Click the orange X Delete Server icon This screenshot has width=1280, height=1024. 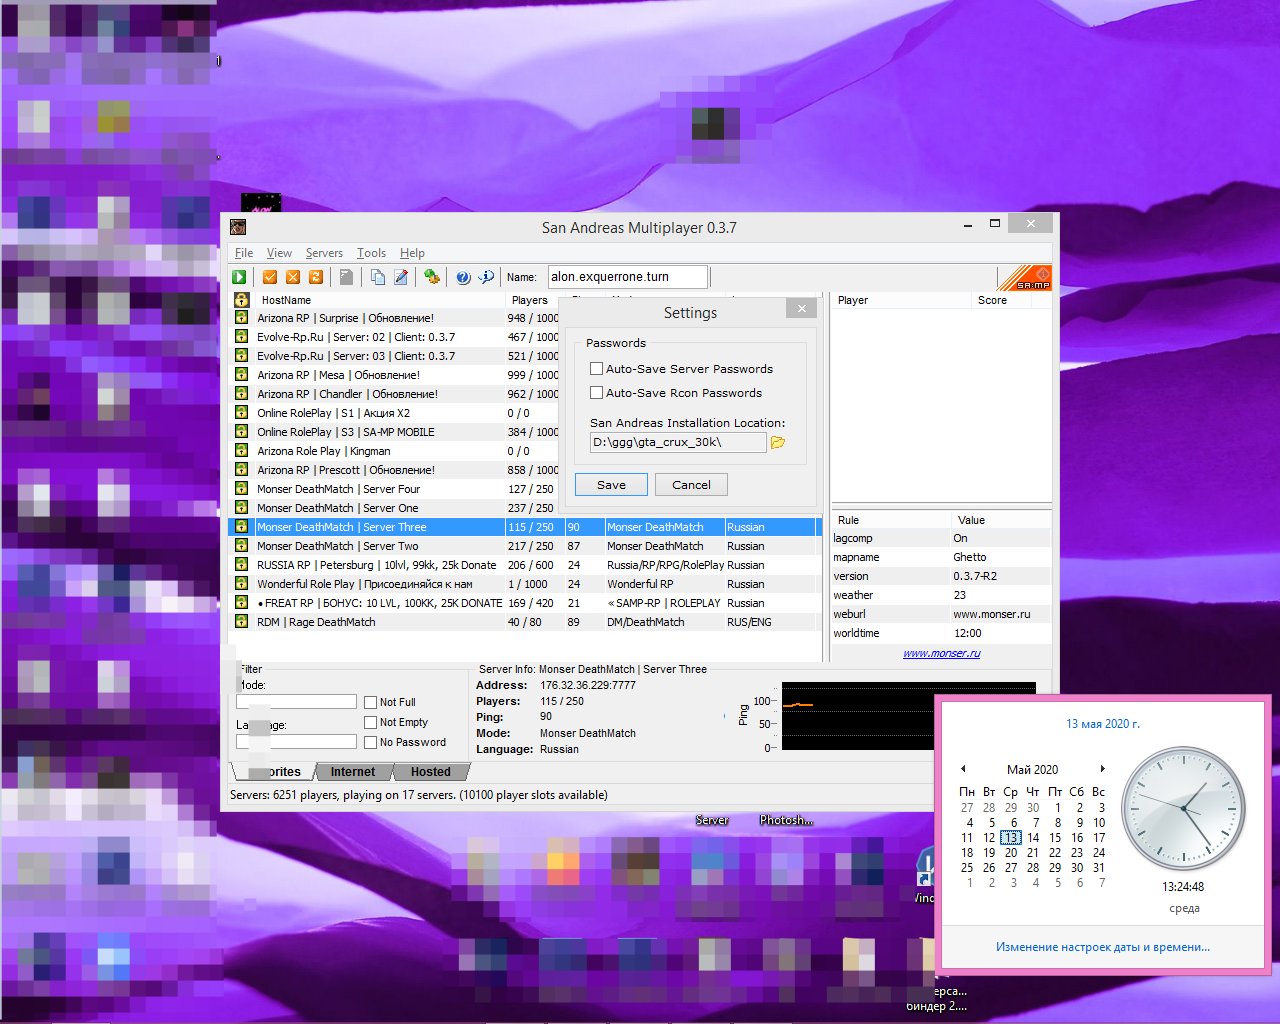point(293,277)
